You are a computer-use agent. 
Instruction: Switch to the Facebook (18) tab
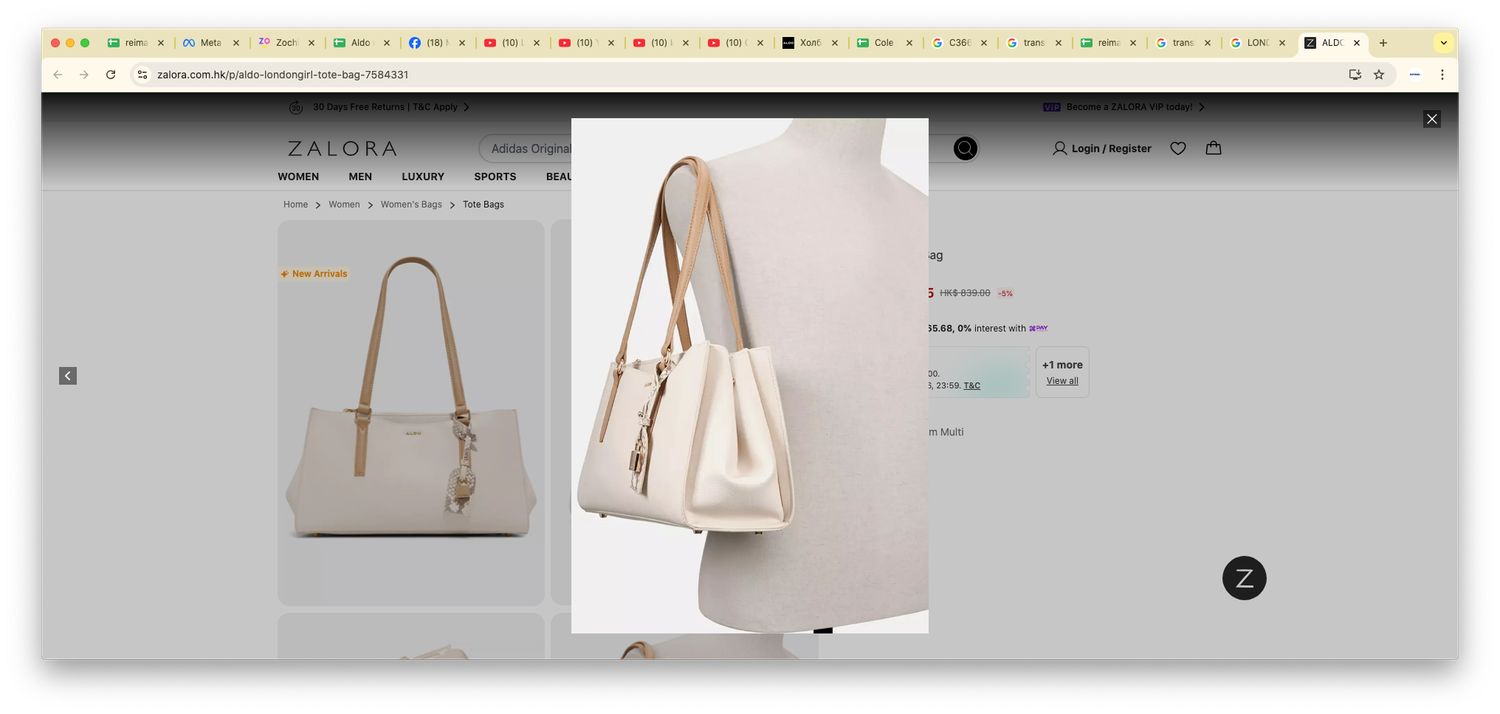point(435,43)
